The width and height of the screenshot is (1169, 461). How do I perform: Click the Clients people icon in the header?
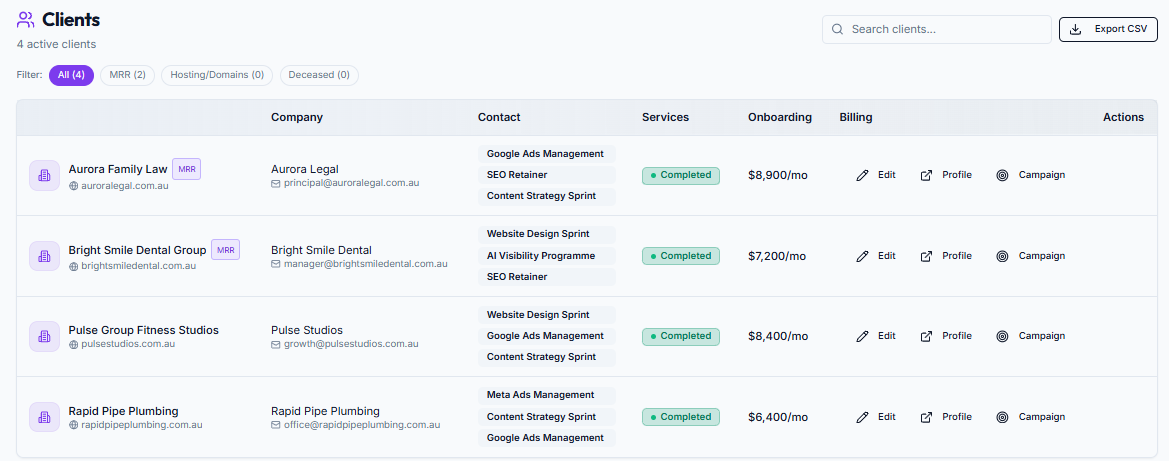point(25,20)
